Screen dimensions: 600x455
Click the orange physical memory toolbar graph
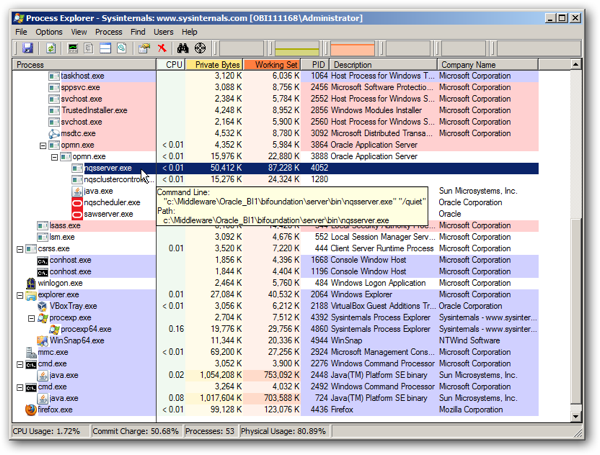(x=352, y=49)
